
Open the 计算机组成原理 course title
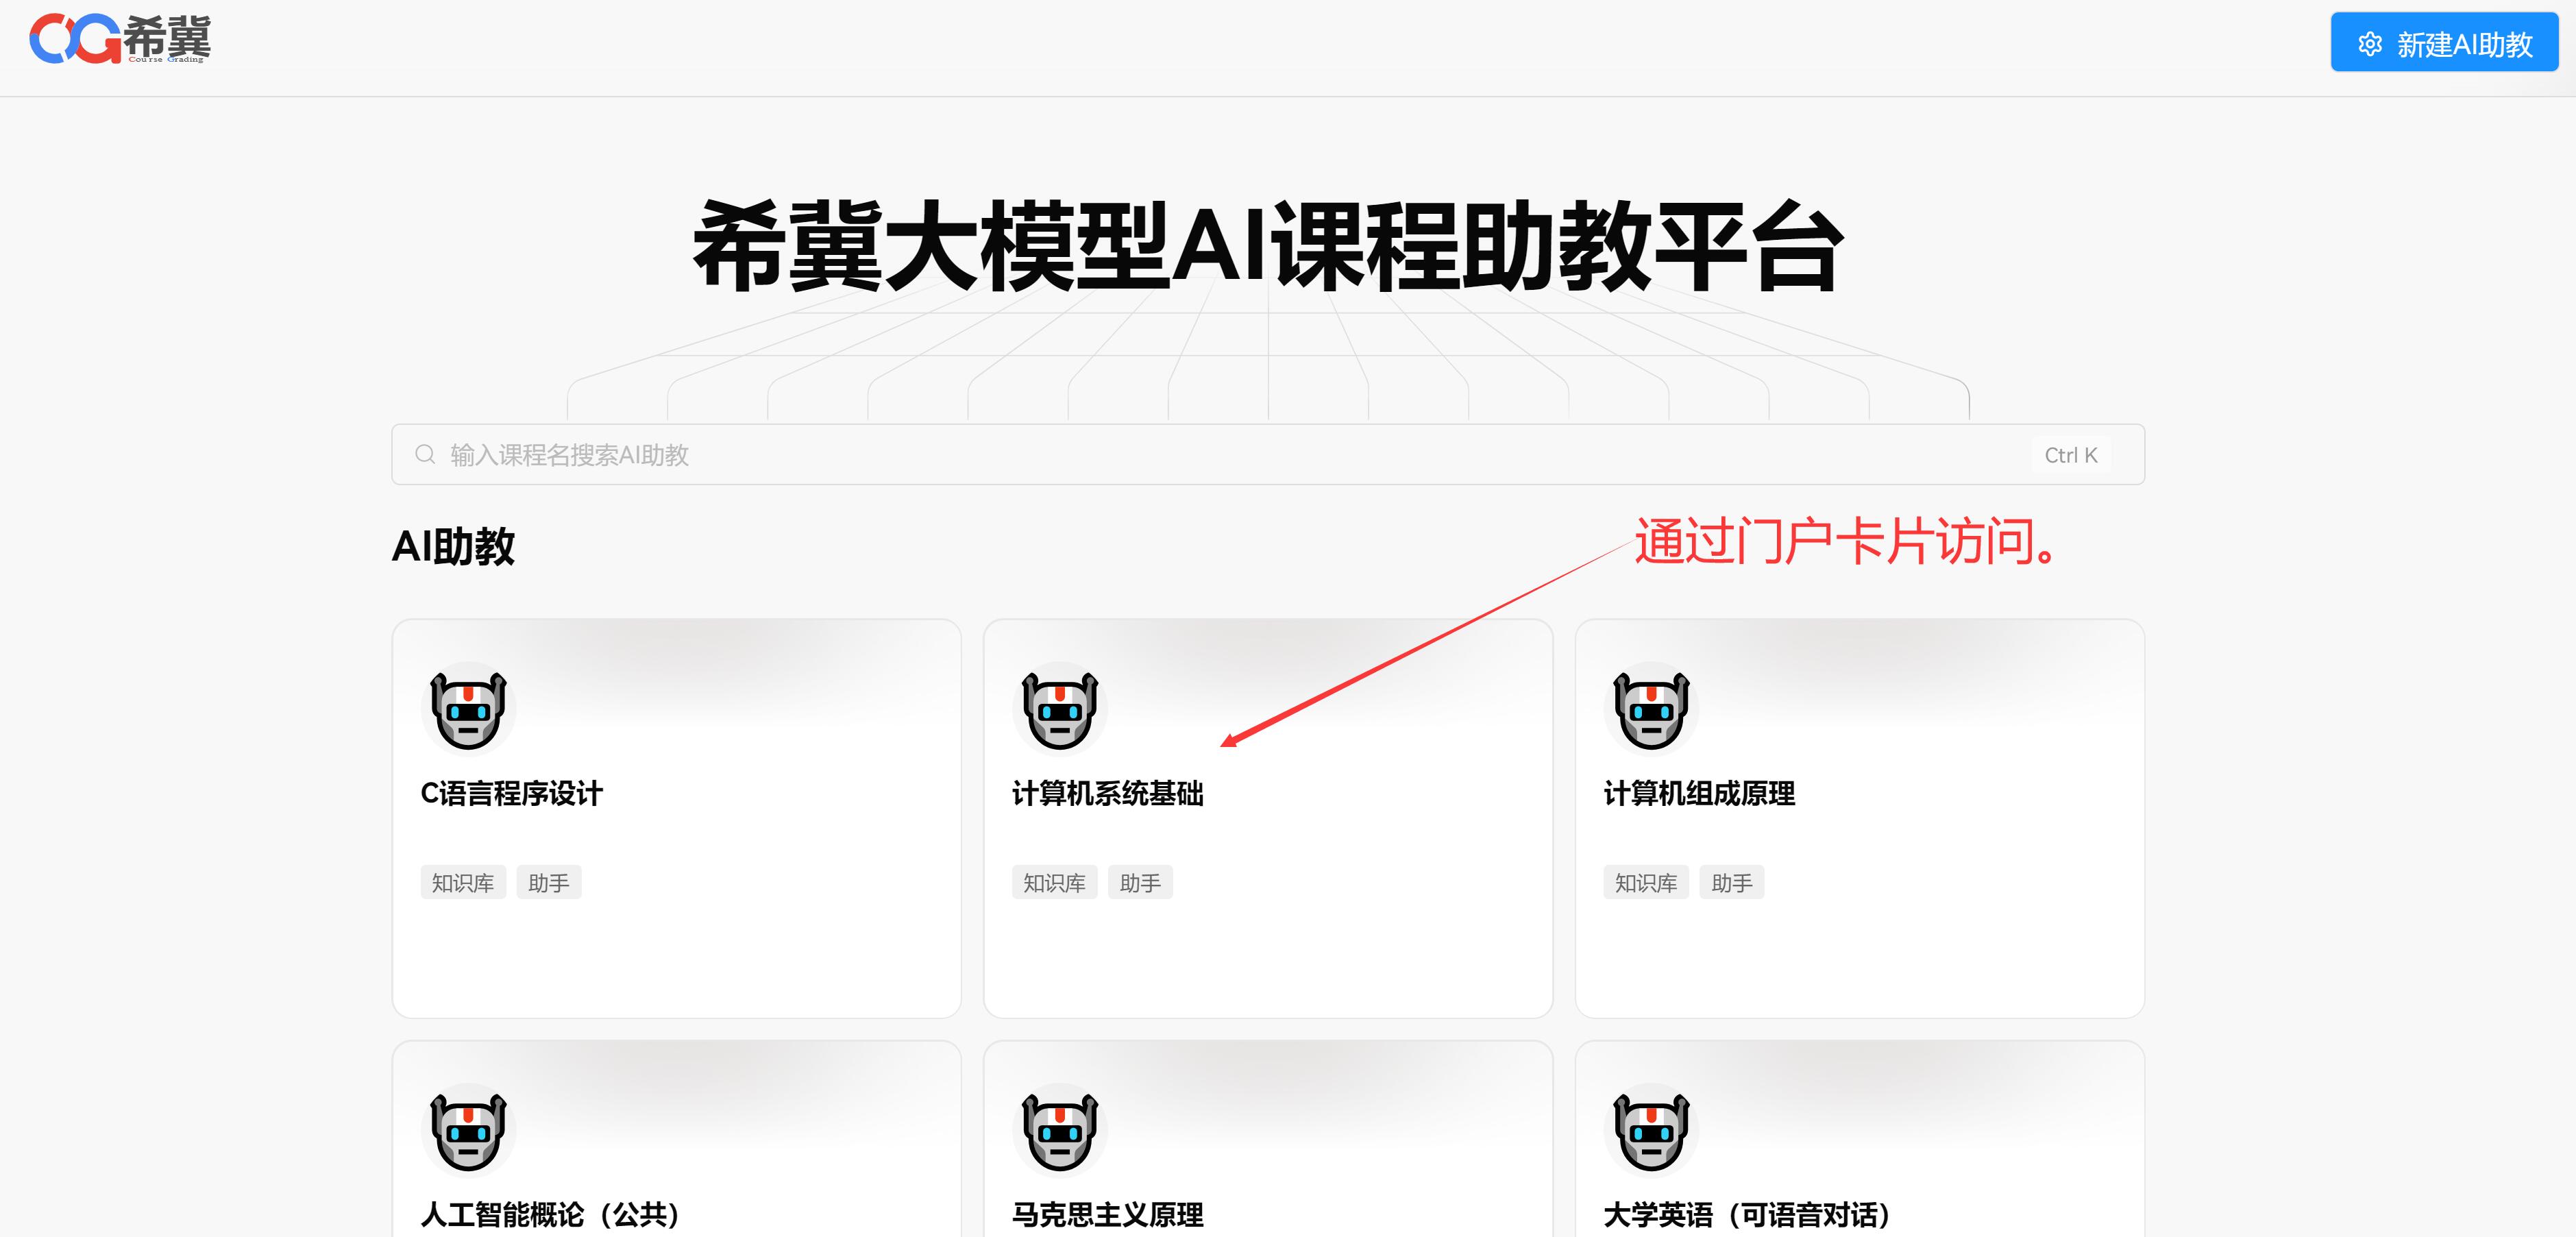[x=1699, y=793]
